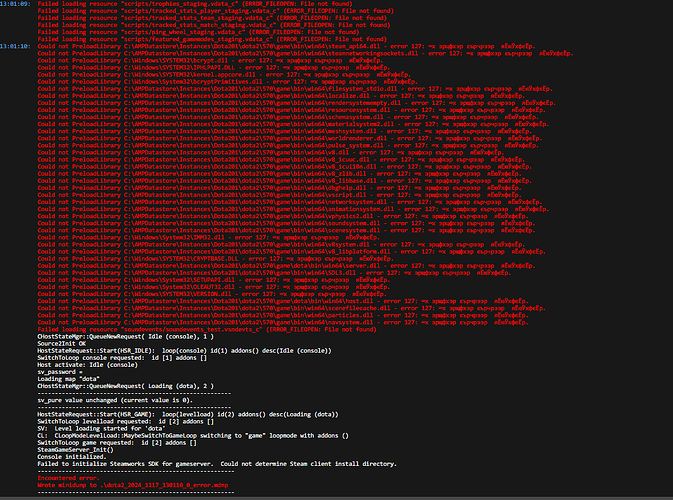Click the v8_icuuc.dll error line
This screenshot has width=673, height=500.
(x=281, y=160)
